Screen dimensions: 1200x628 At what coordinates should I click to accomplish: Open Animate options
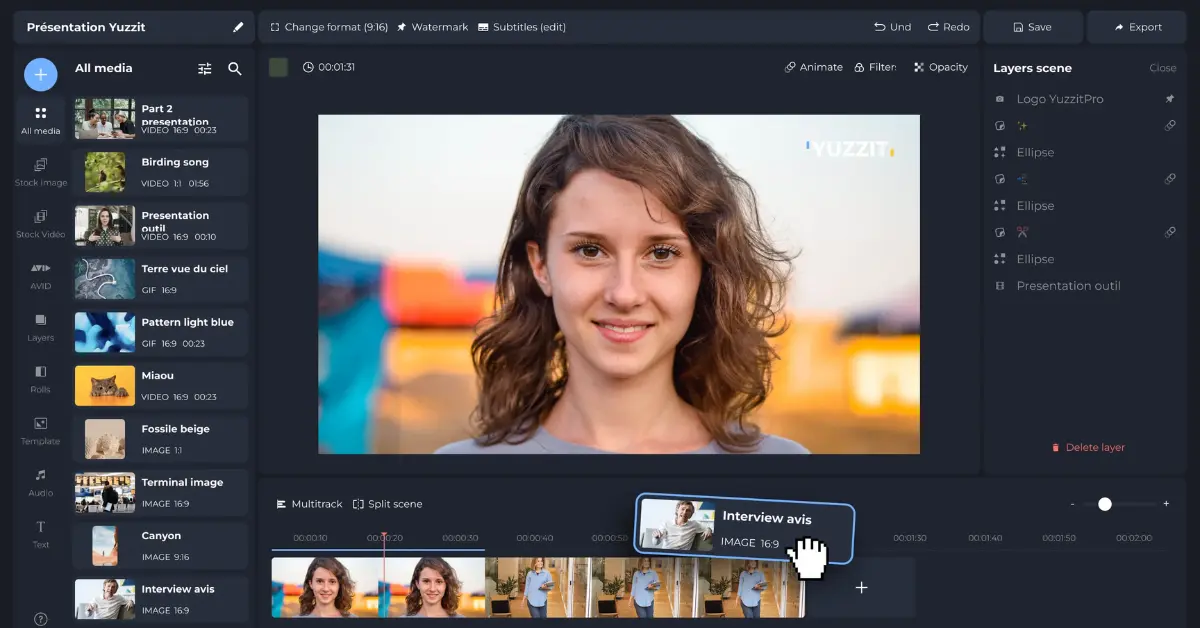pos(813,67)
